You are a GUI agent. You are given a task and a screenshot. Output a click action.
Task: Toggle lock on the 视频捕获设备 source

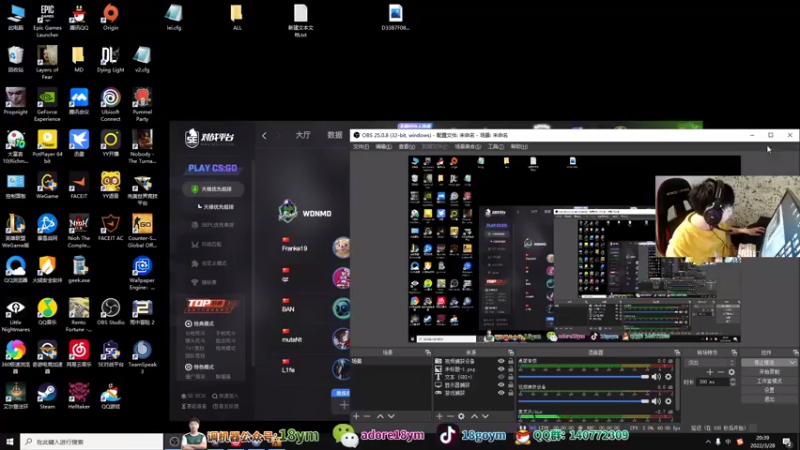pyautogui.click(x=511, y=361)
